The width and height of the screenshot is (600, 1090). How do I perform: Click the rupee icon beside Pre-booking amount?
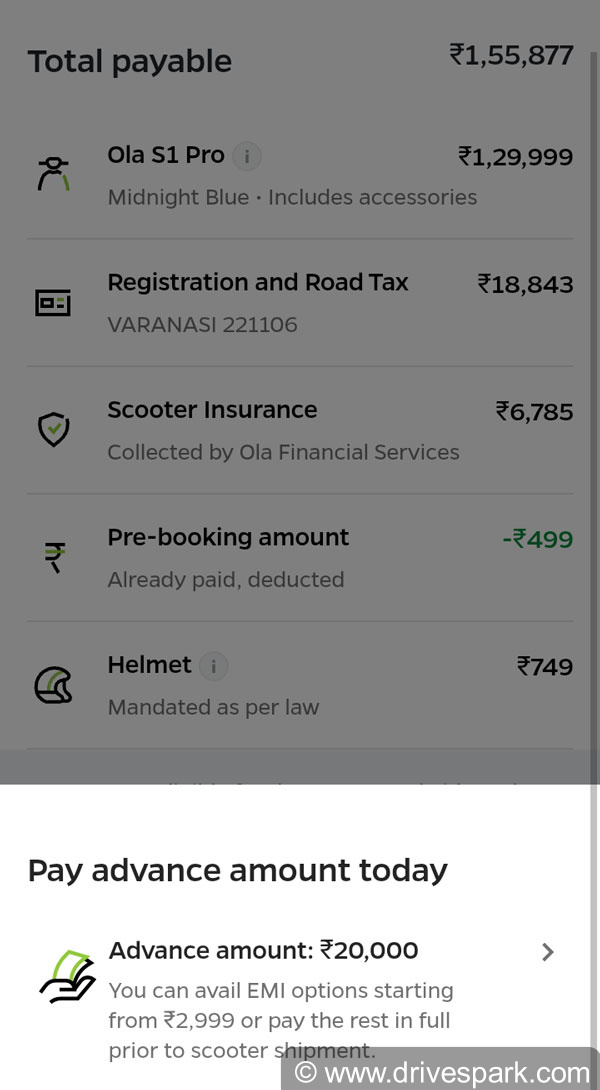tap(52, 555)
